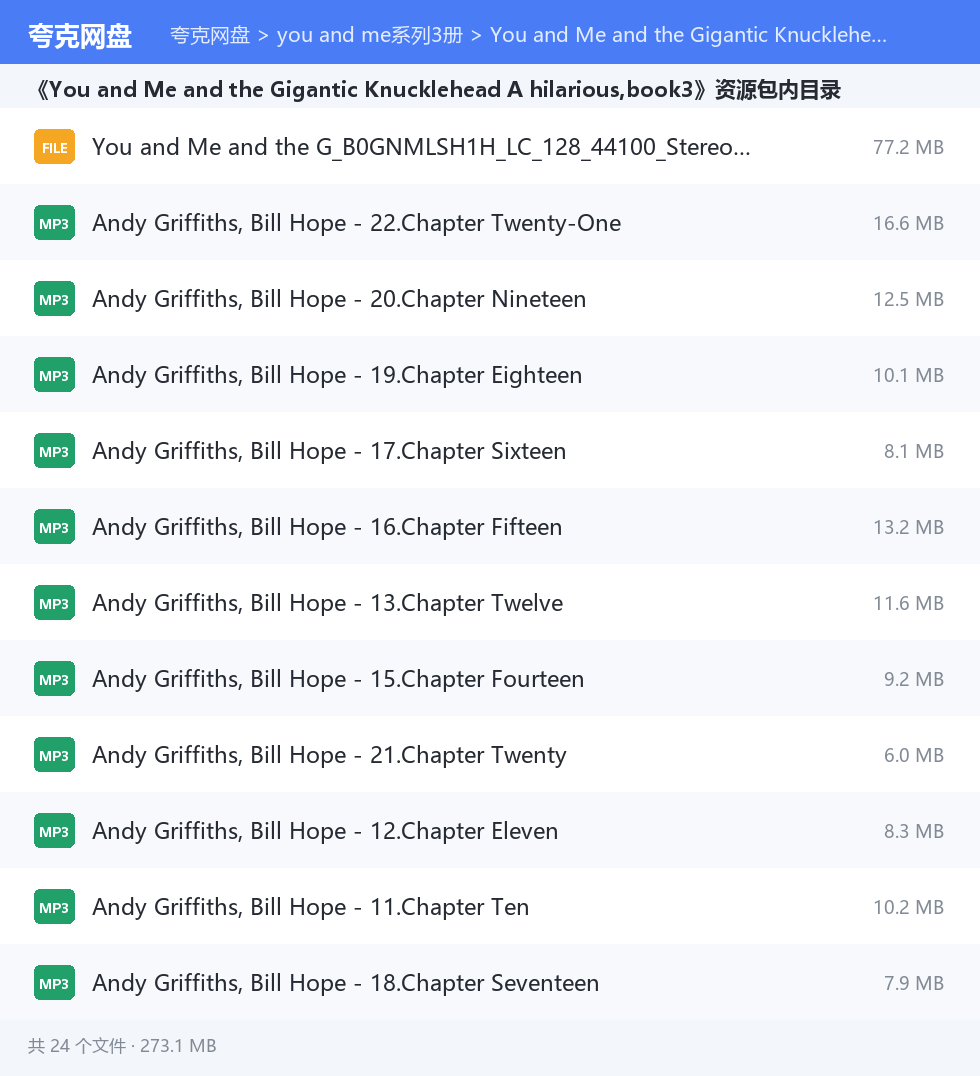Click the 77.2 MB file size
The image size is (980, 1076).
coord(909,147)
